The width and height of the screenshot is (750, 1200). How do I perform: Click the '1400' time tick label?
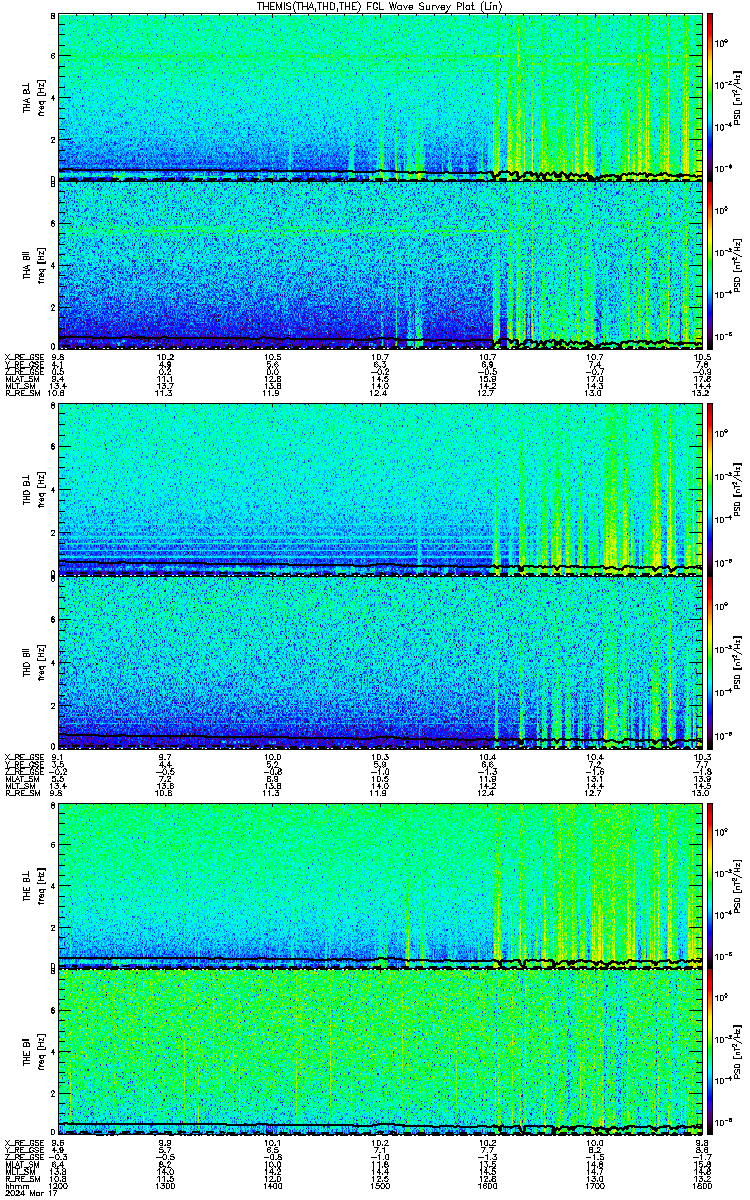[x=273, y=1184]
